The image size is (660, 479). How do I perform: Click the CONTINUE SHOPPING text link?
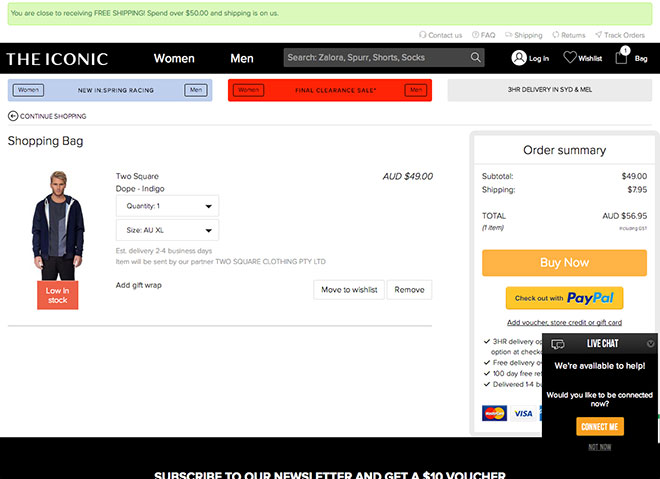click(x=53, y=116)
